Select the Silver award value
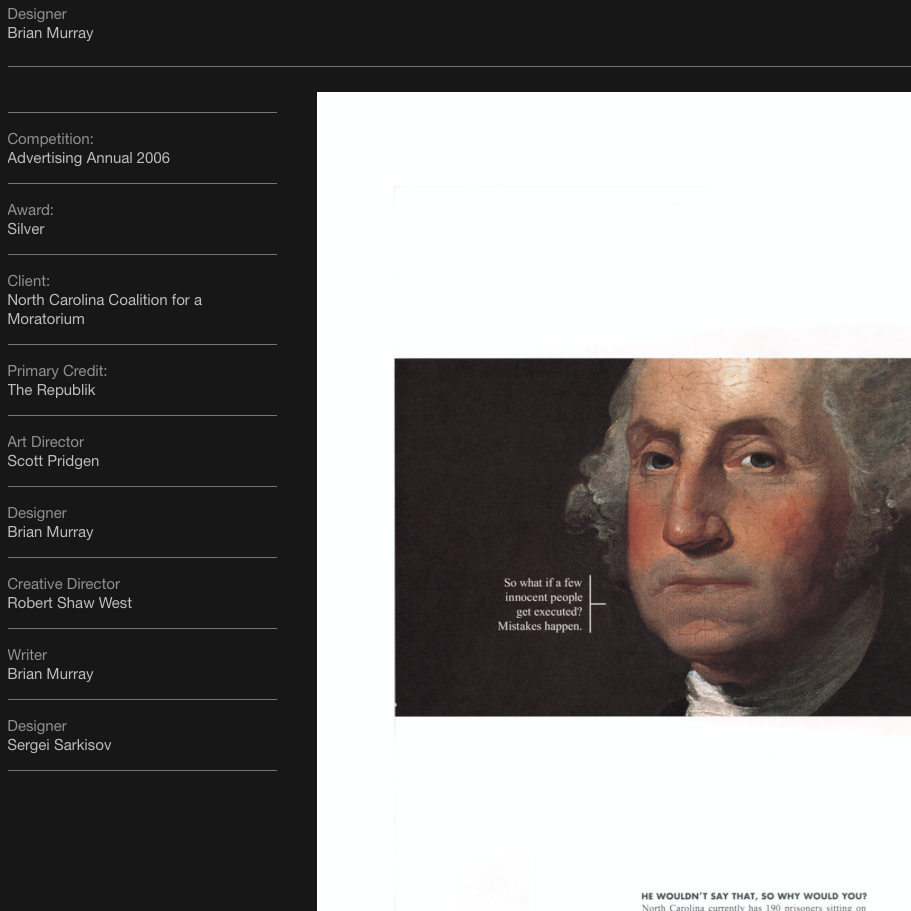 [x=26, y=229]
